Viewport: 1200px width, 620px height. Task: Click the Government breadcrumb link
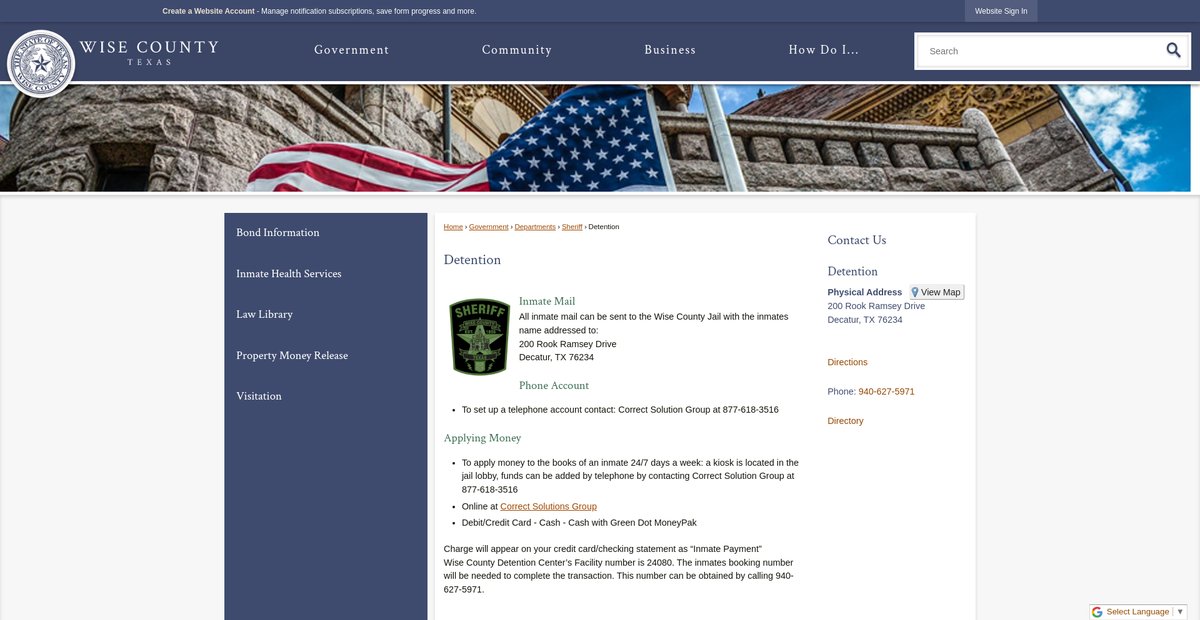(x=489, y=227)
